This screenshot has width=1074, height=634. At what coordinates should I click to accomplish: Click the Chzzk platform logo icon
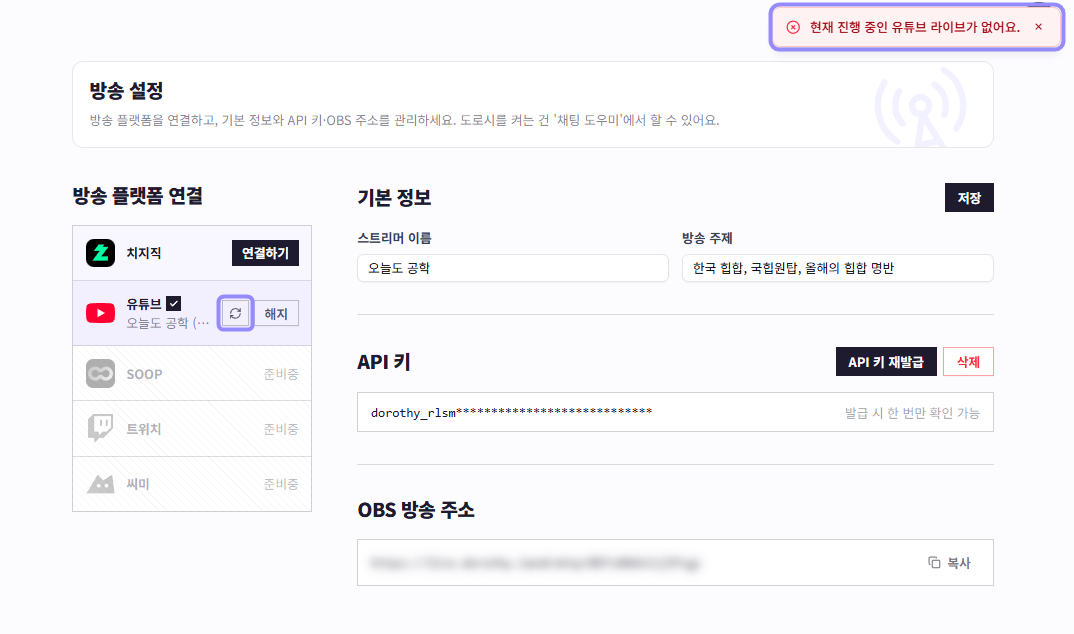(101, 253)
